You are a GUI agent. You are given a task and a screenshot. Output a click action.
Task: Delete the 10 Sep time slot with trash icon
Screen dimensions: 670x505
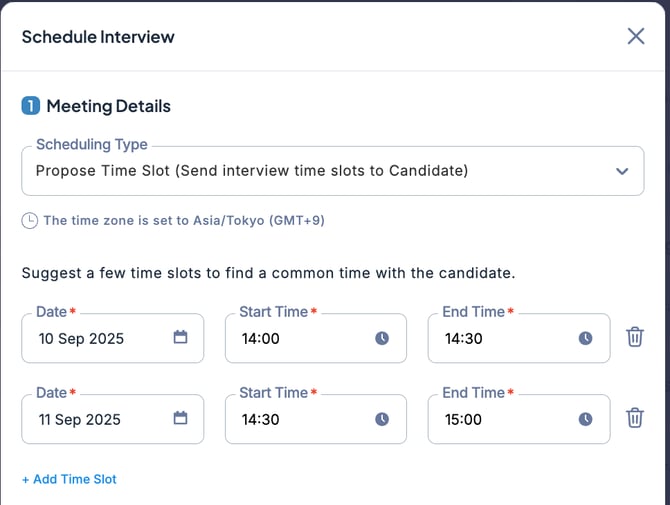point(634,337)
